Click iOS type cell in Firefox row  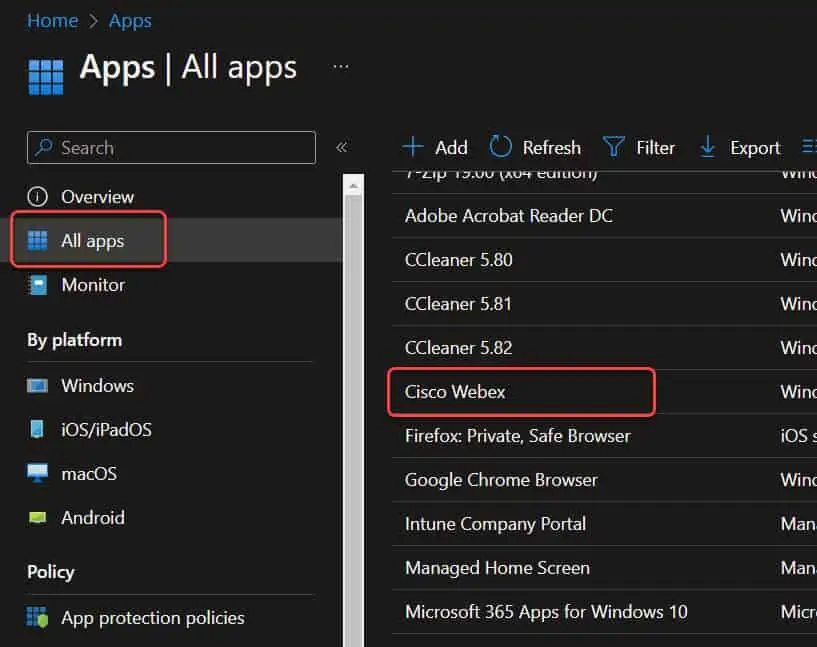point(799,436)
